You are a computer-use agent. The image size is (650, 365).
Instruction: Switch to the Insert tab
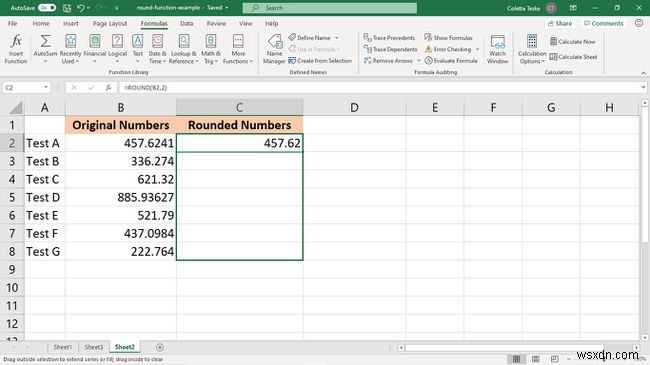[x=71, y=24]
